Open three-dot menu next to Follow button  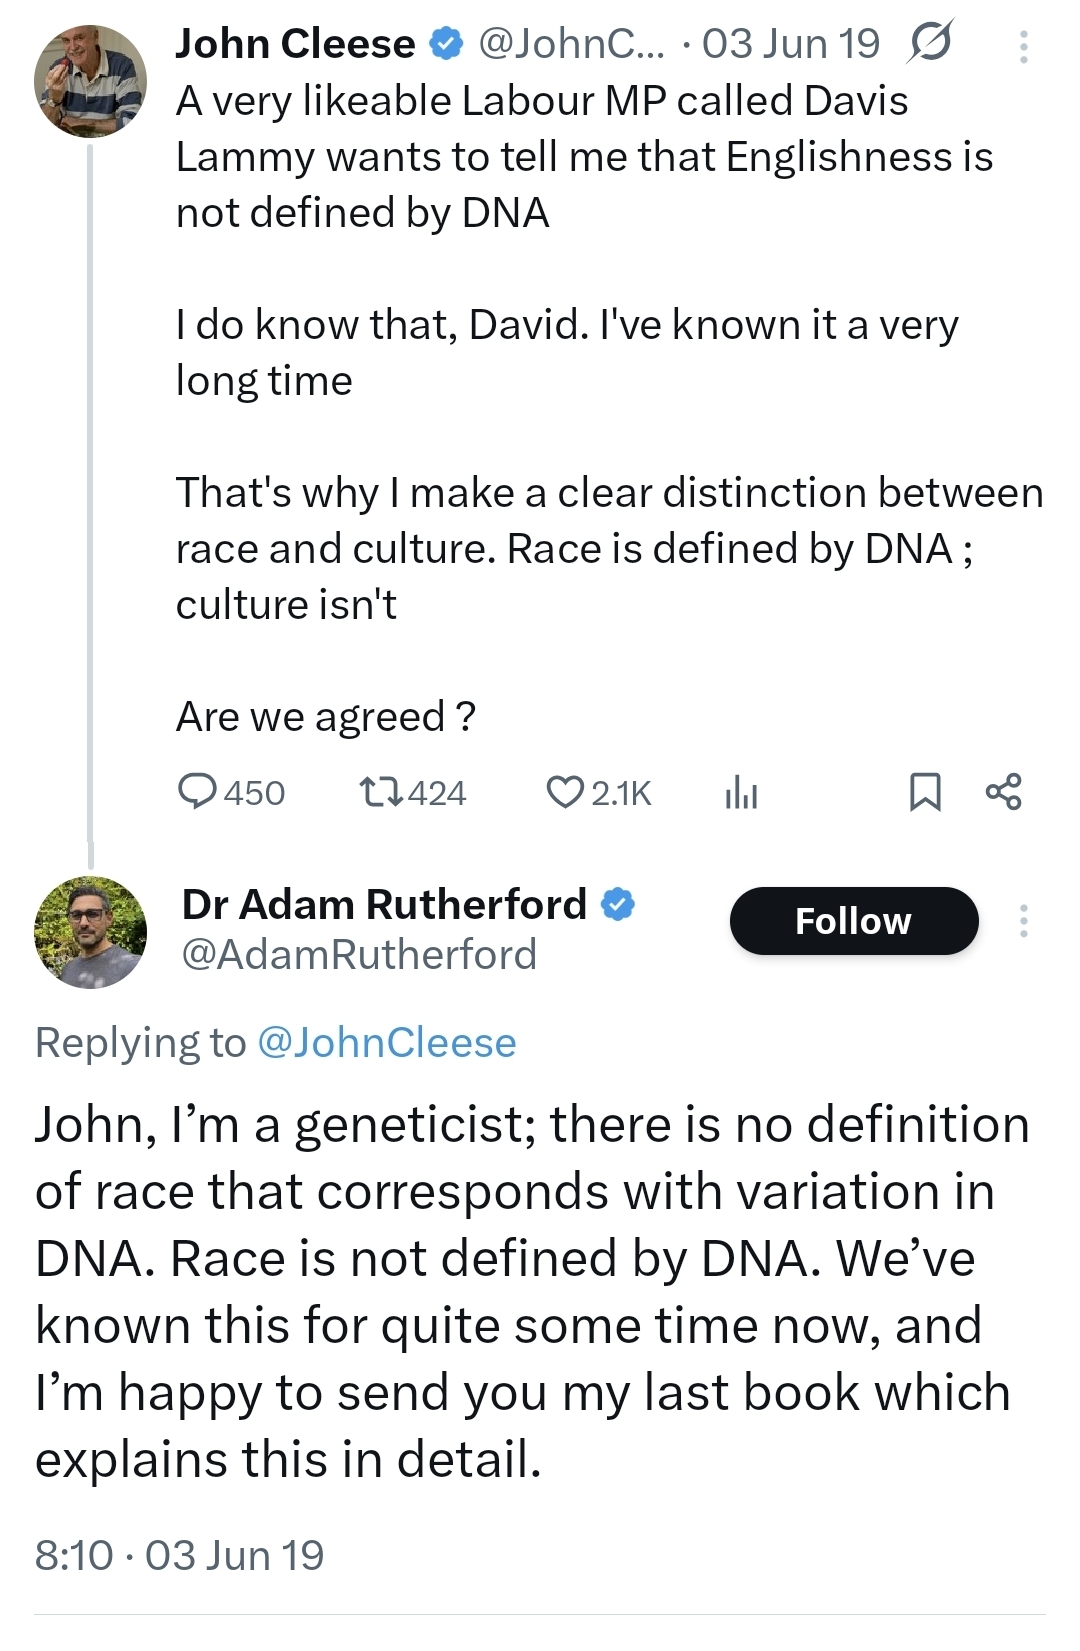pos(1023,921)
